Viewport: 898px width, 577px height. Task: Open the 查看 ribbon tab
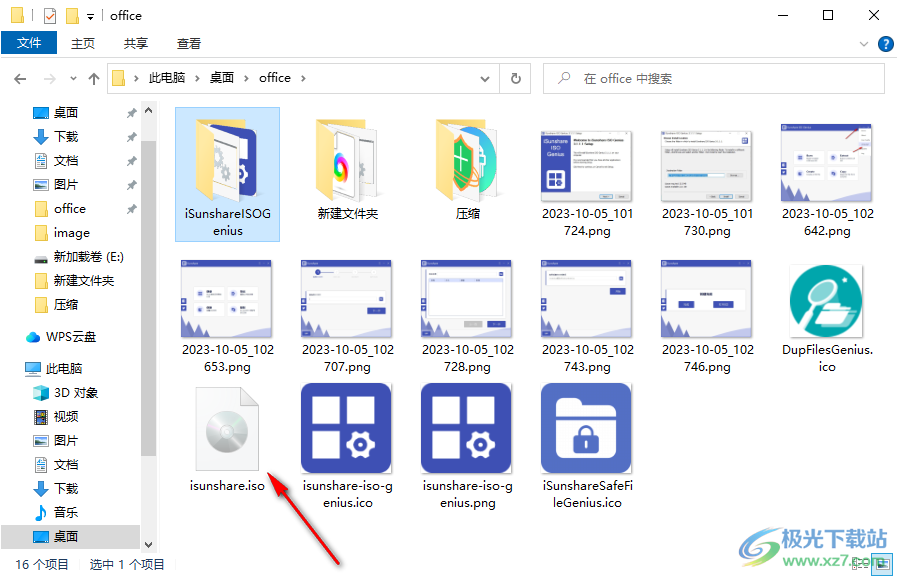tap(189, 44)
